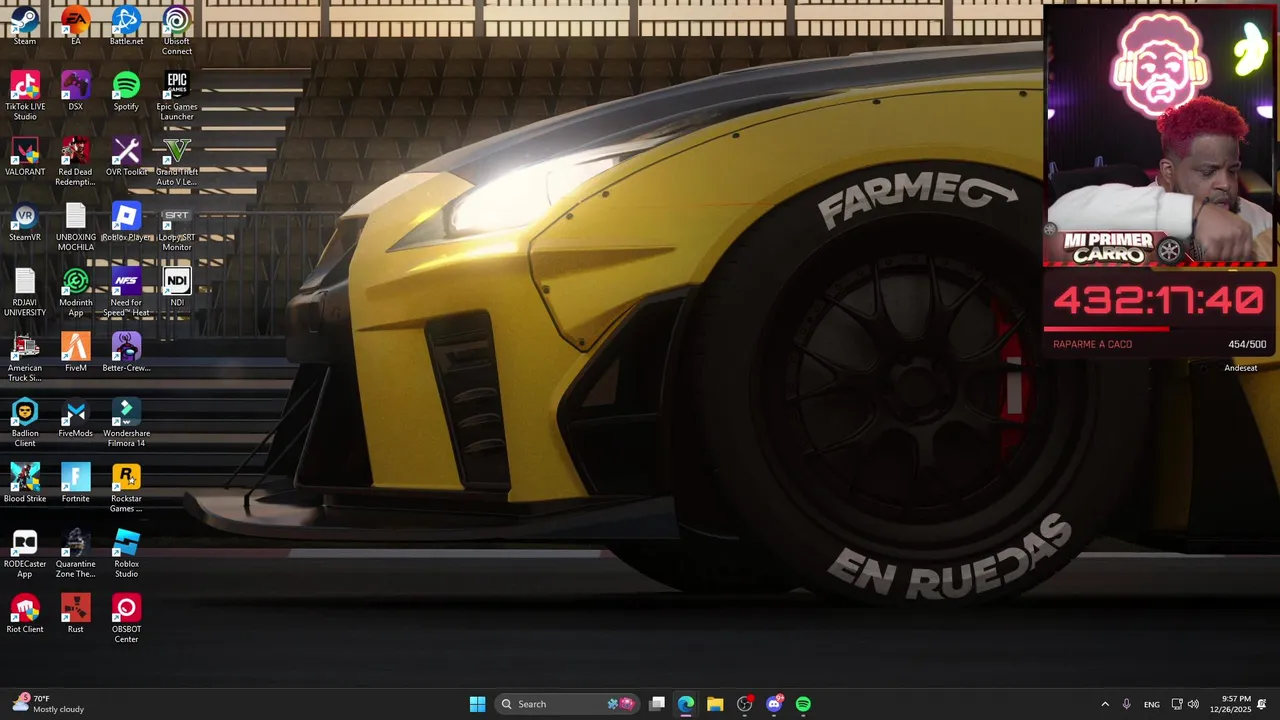Click the taskbar Search box
The height and width of the screenshot is (720, 1280).
click(x=568, y=704)
